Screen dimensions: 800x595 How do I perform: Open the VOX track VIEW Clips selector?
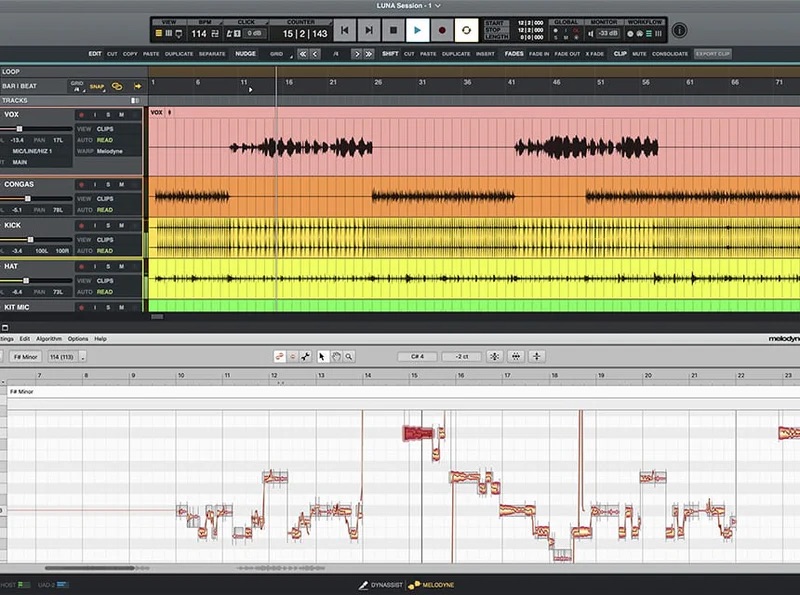click(105, 129)
